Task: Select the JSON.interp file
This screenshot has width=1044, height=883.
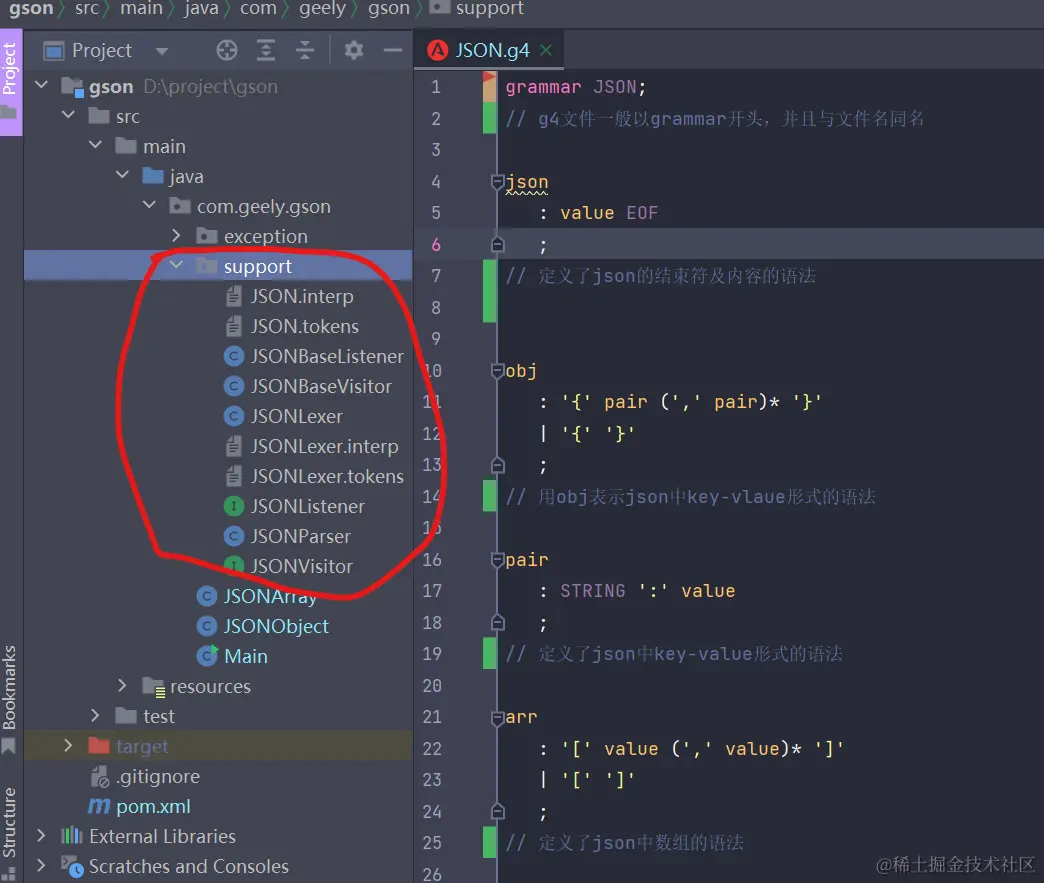Action: tap(302, 296)
